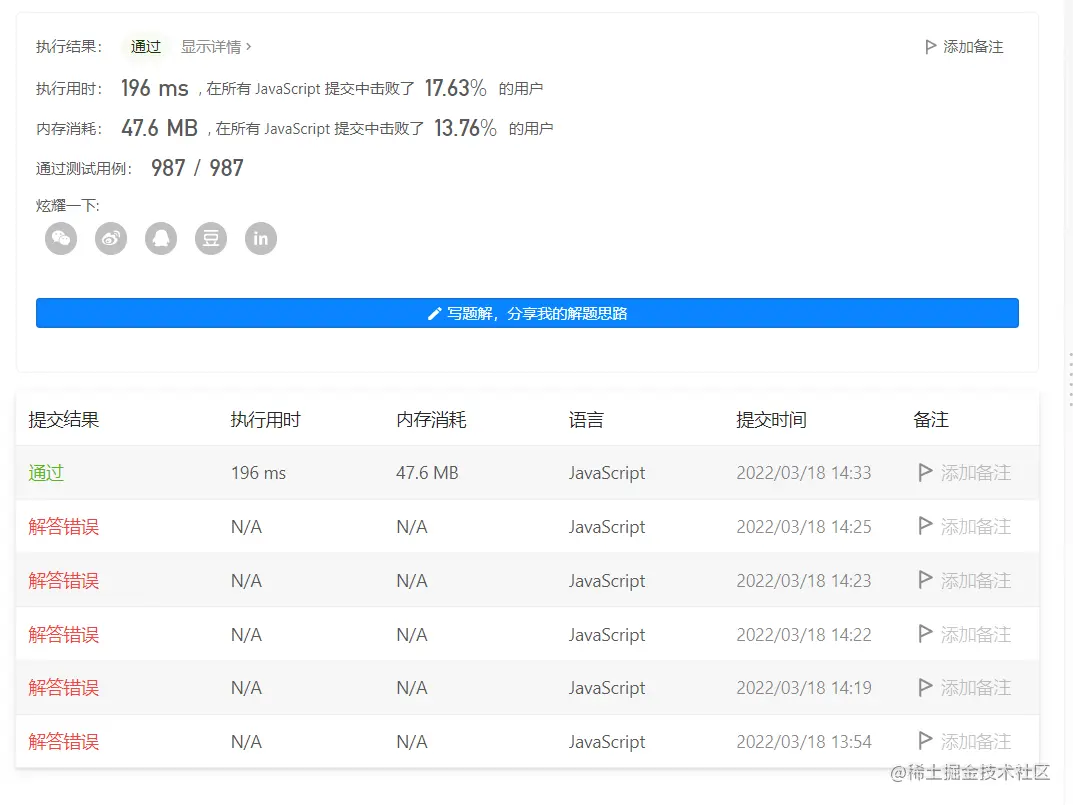Viewport: 1073px width, 805px height.
Task: Click 提交结果 column header
Action: 64,420
